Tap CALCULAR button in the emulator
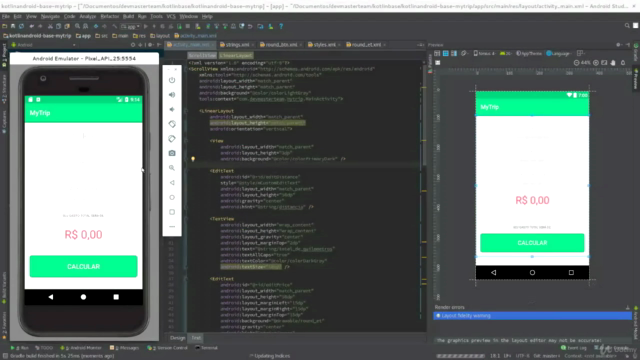The height and width of the screenshot is (360, 640). point(83,267)
